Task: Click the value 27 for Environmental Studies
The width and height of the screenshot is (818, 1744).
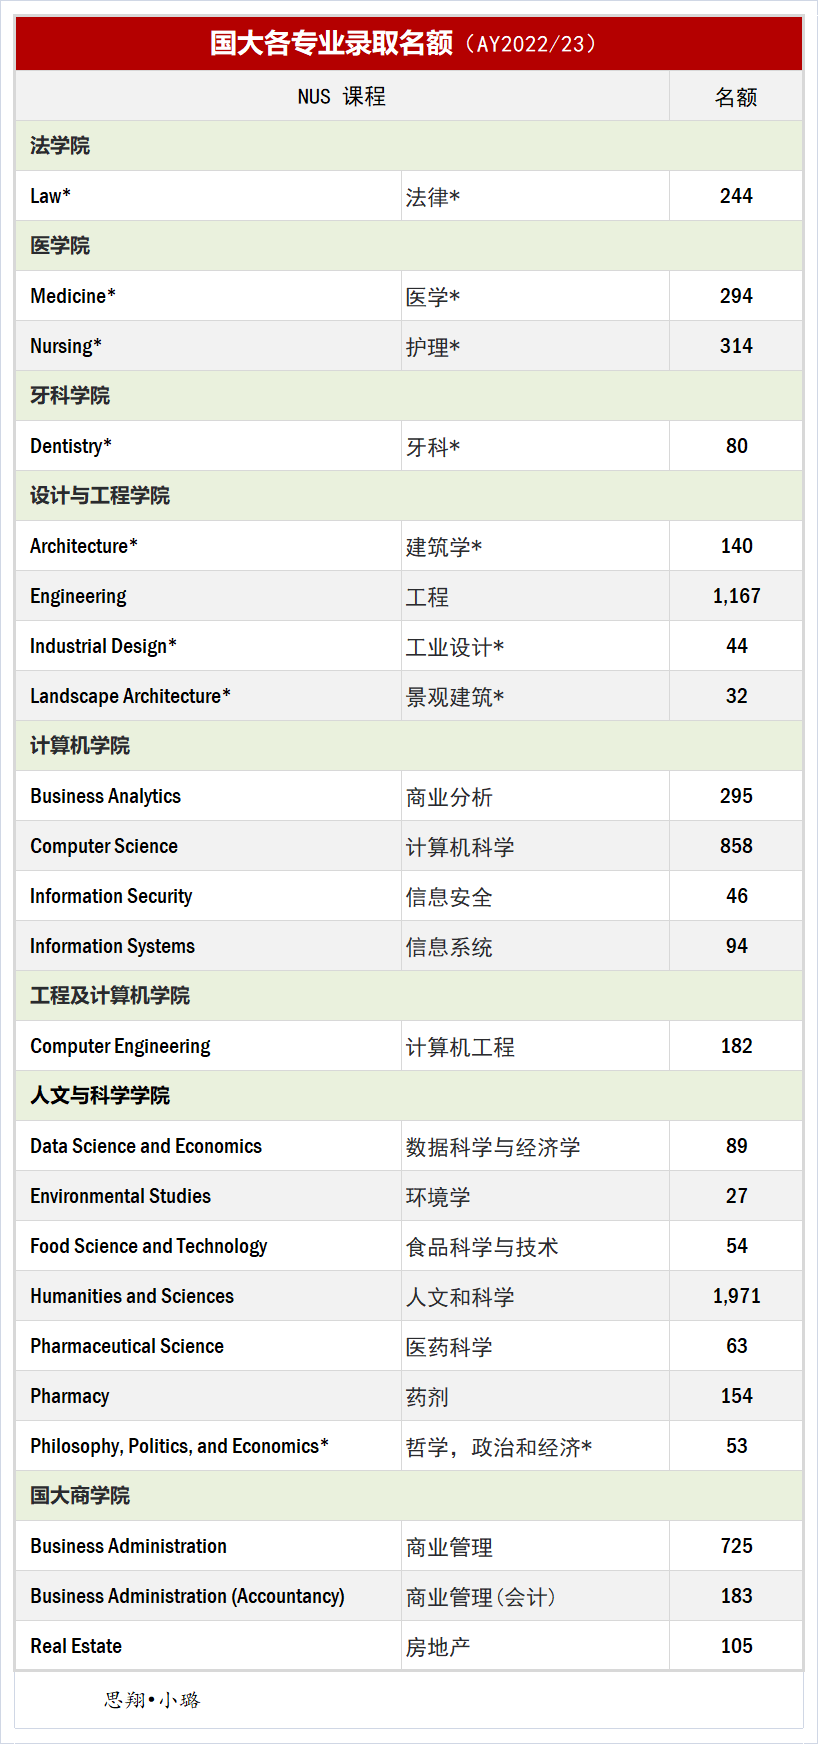Action: tap(737, 1196)
